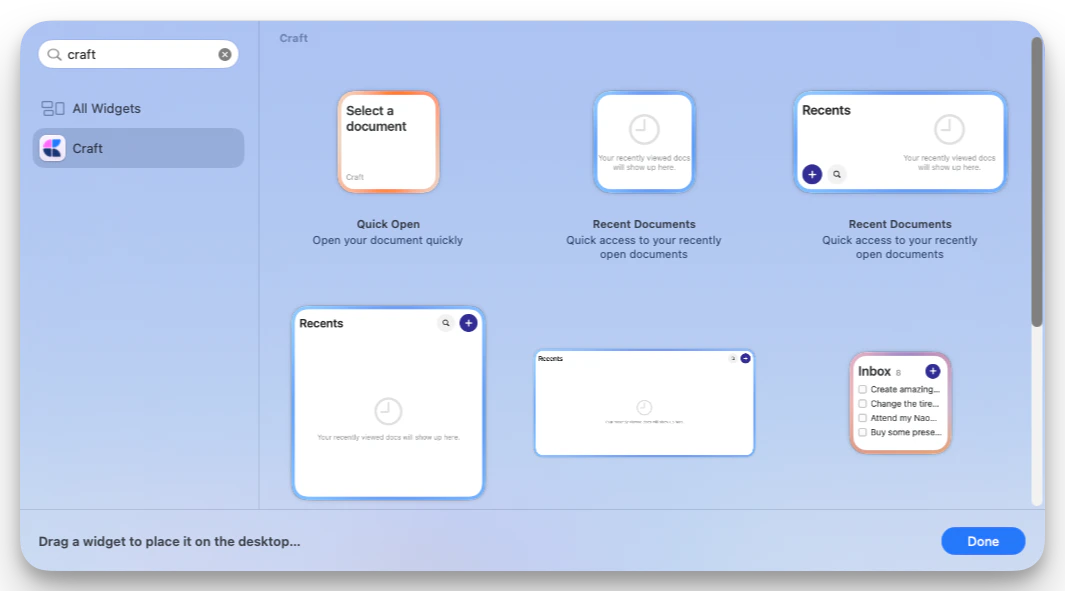
Task: Select Craft in the sidebar list
Action: (x=139, y=148)
